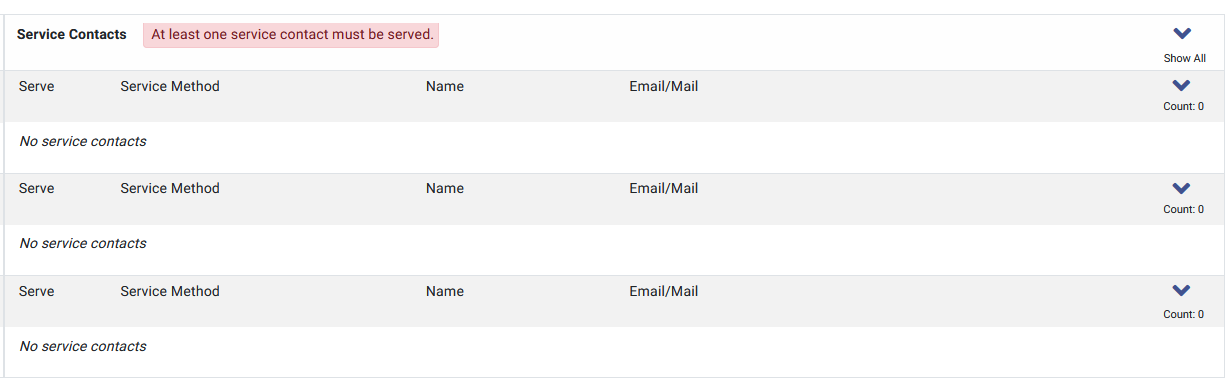Image resolution: width=1232 pixels, height=391 pixels.
Task: Expand all contacts with Show All chevron
Action: [1181, 34]
